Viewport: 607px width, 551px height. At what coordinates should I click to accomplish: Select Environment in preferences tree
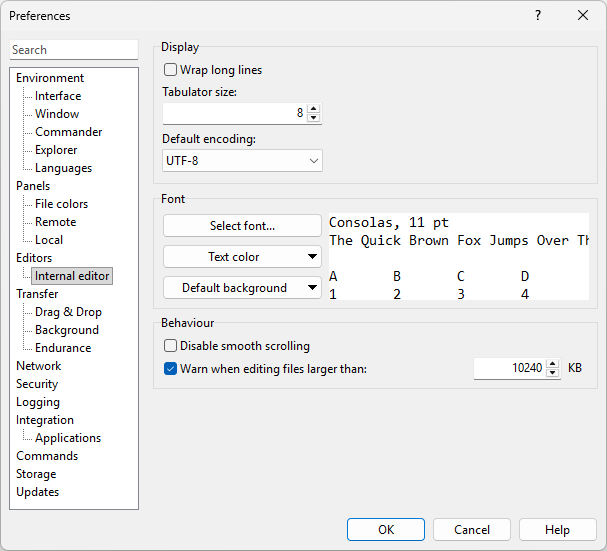pos(50,78)
